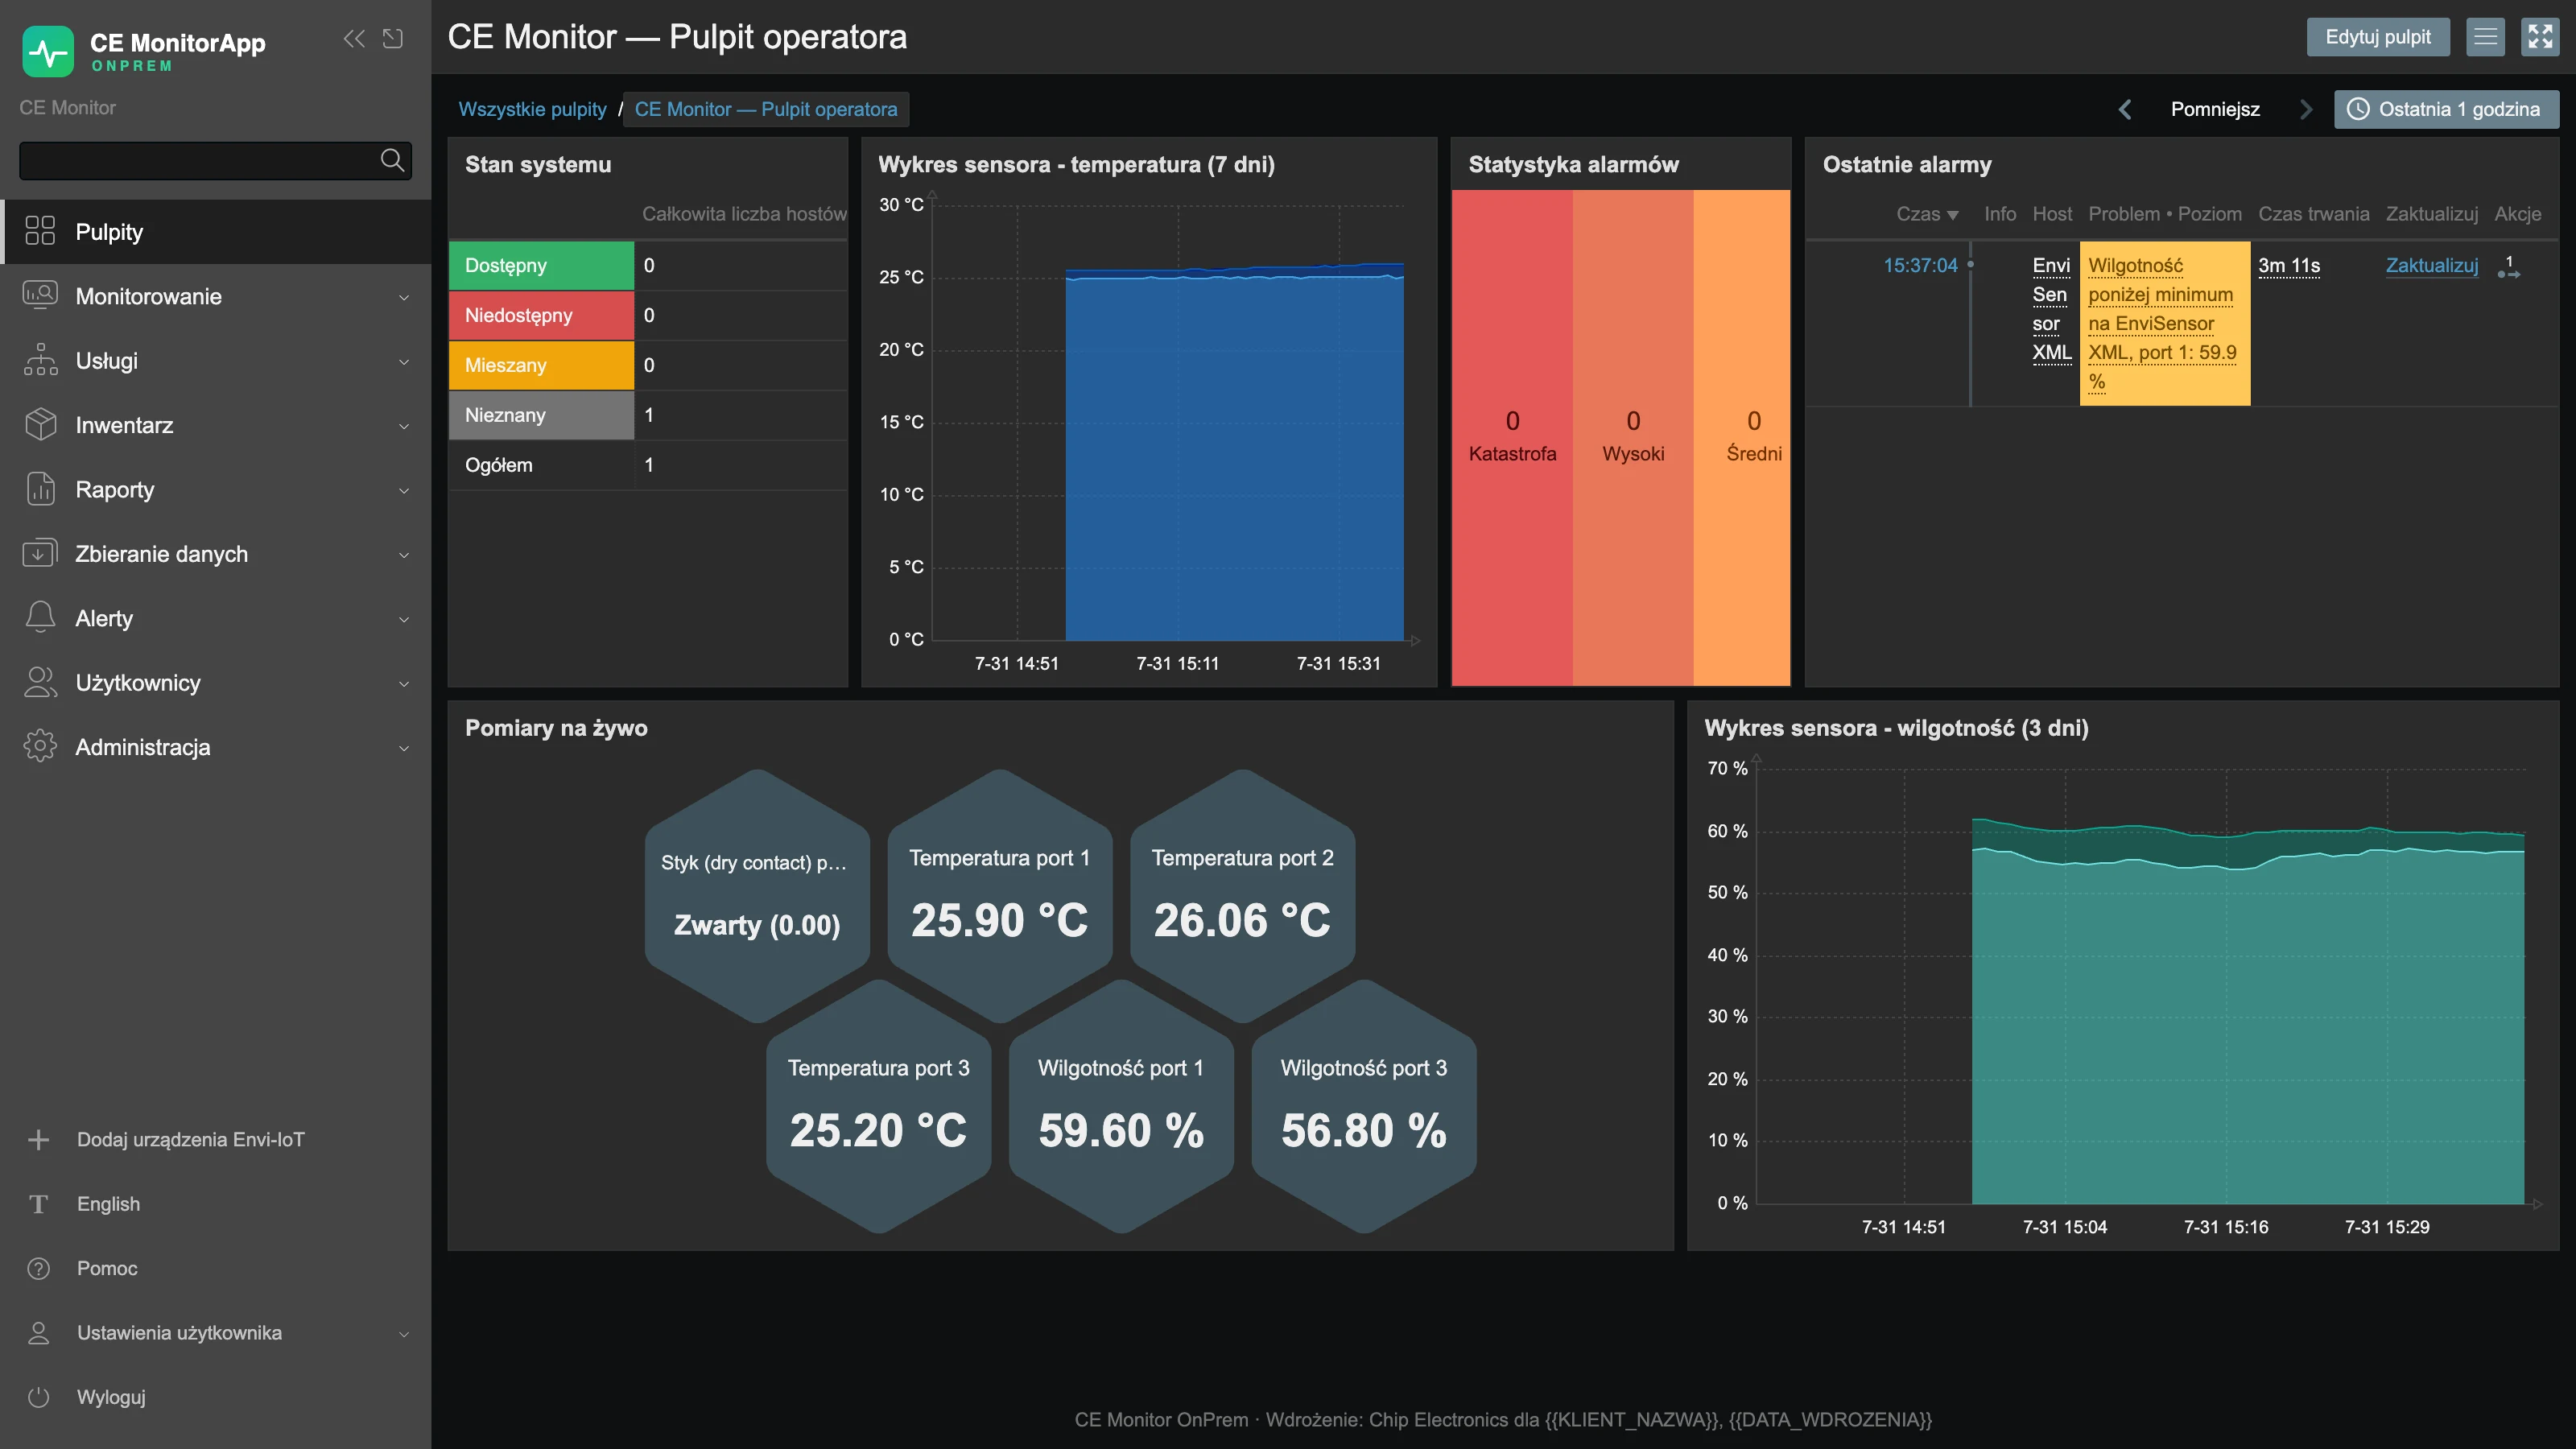Screen dimensions: 2576x1449
Task: Click the red Katastrofa severity block
Action: 1512,438
